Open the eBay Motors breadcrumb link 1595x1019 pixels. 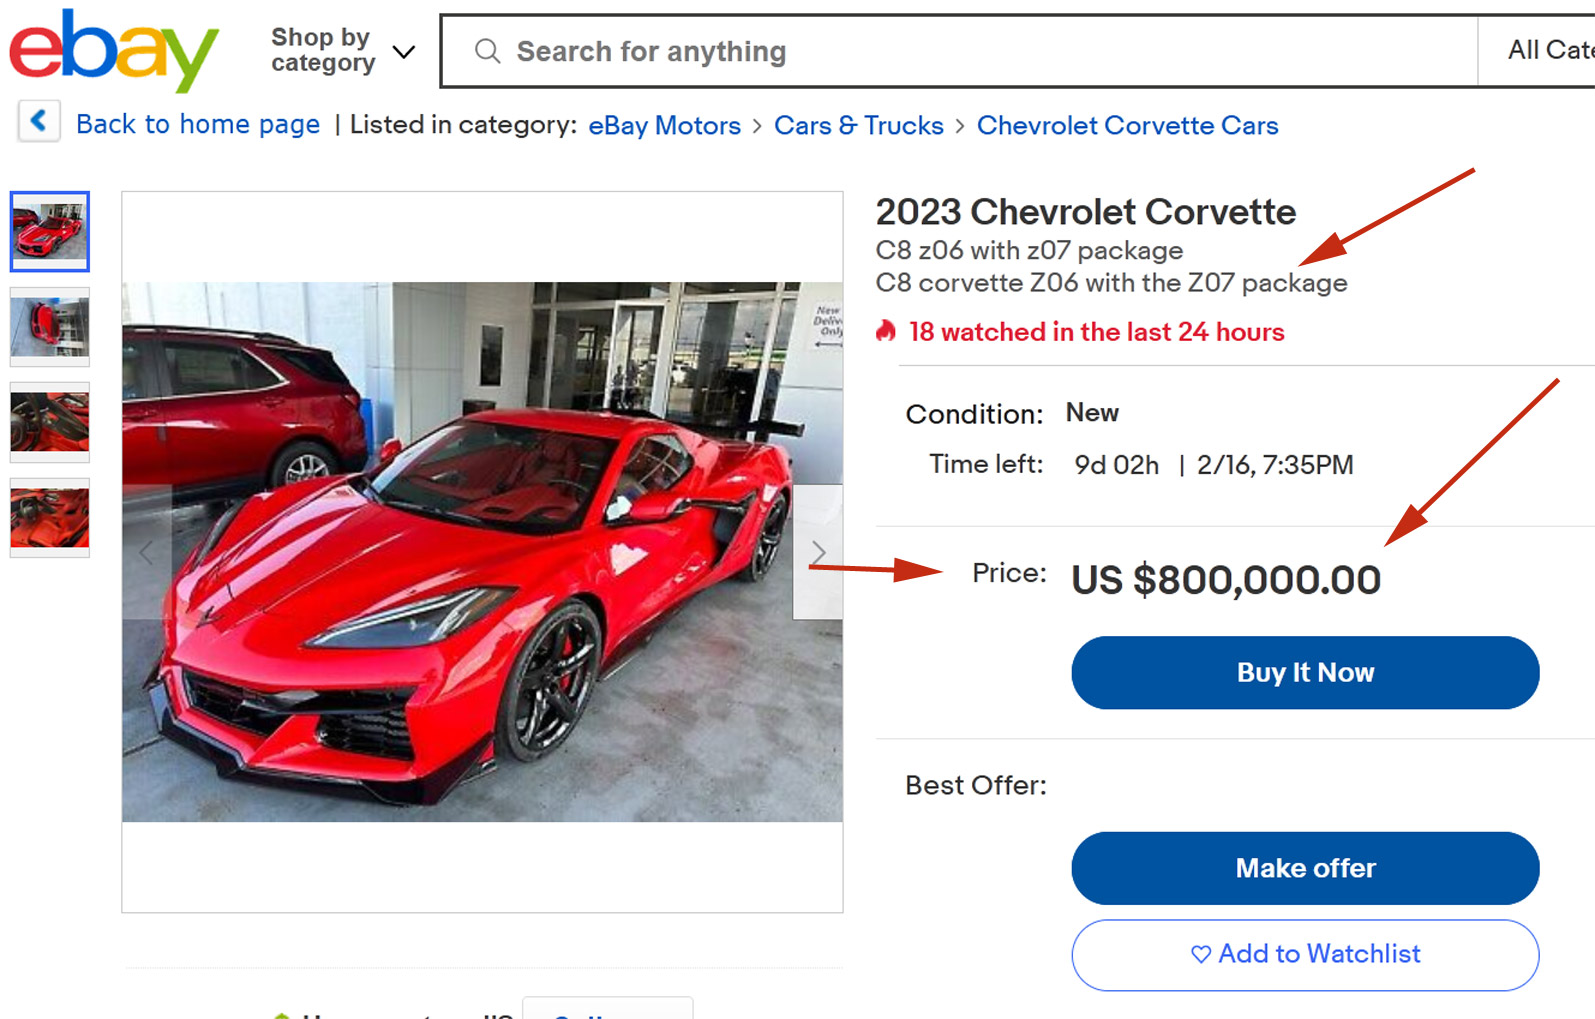click(x=664, y=125)
